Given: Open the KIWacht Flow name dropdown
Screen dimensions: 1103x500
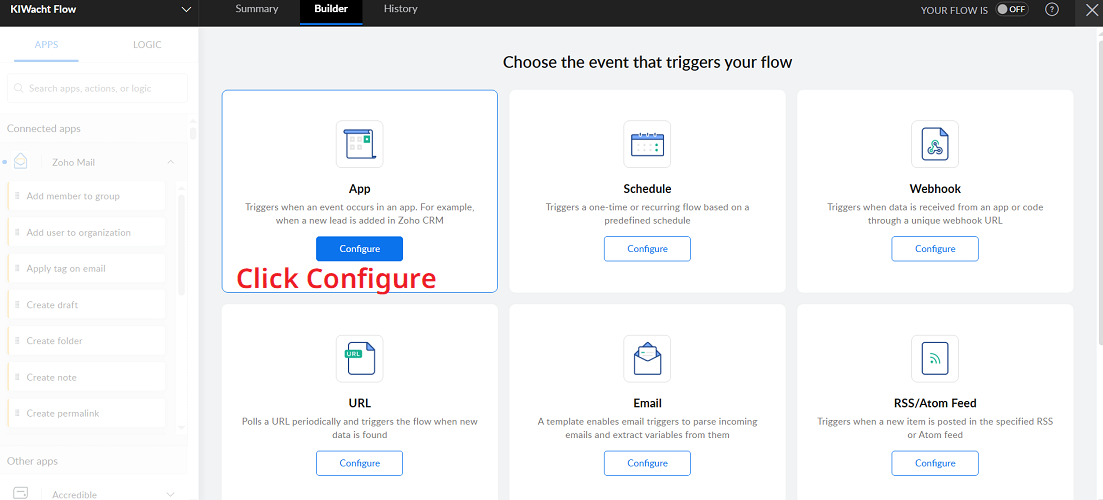Looking at the screenshot, I should pos(185,9).
